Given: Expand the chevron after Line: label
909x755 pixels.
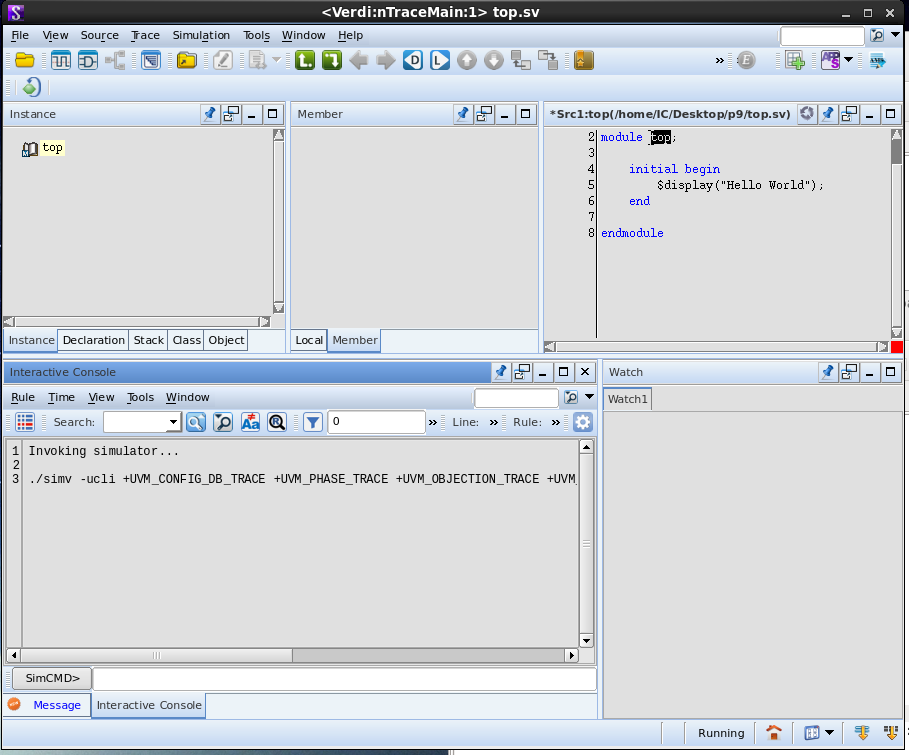Looking at the screenshot, I should click(x=494, y=422).
